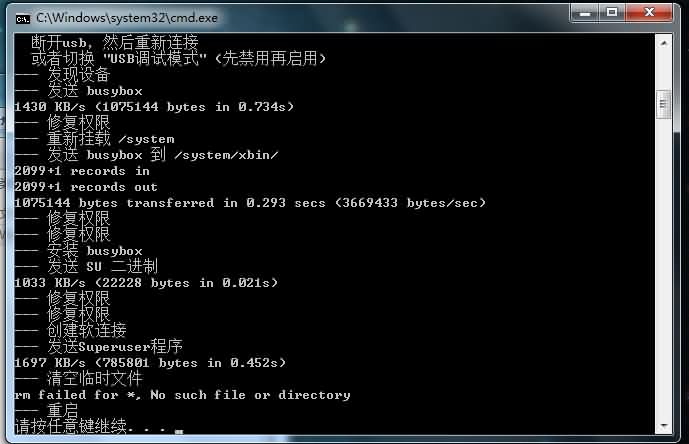Click the empty scrollbar track below the thumb
689x444 pixels.
pos(663,270)
